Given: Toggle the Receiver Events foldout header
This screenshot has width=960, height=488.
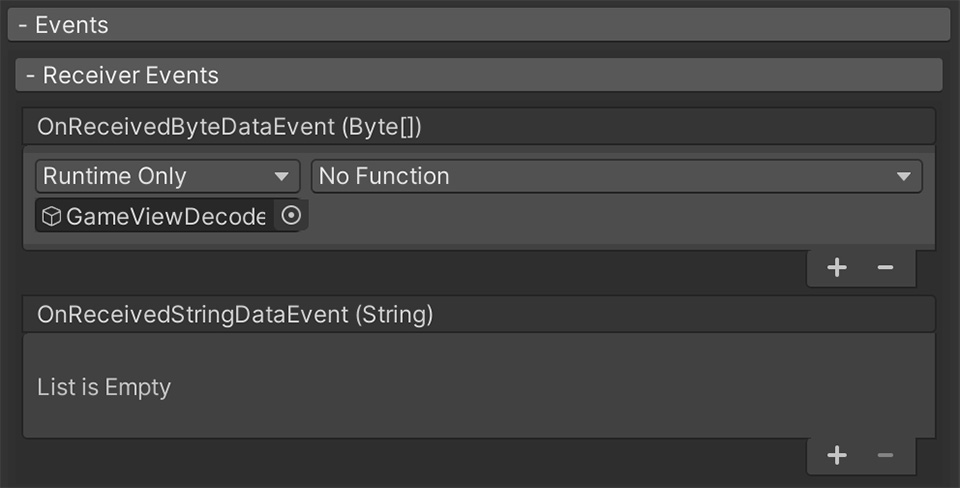Looking at the screenshot, I should click(479, 75).
